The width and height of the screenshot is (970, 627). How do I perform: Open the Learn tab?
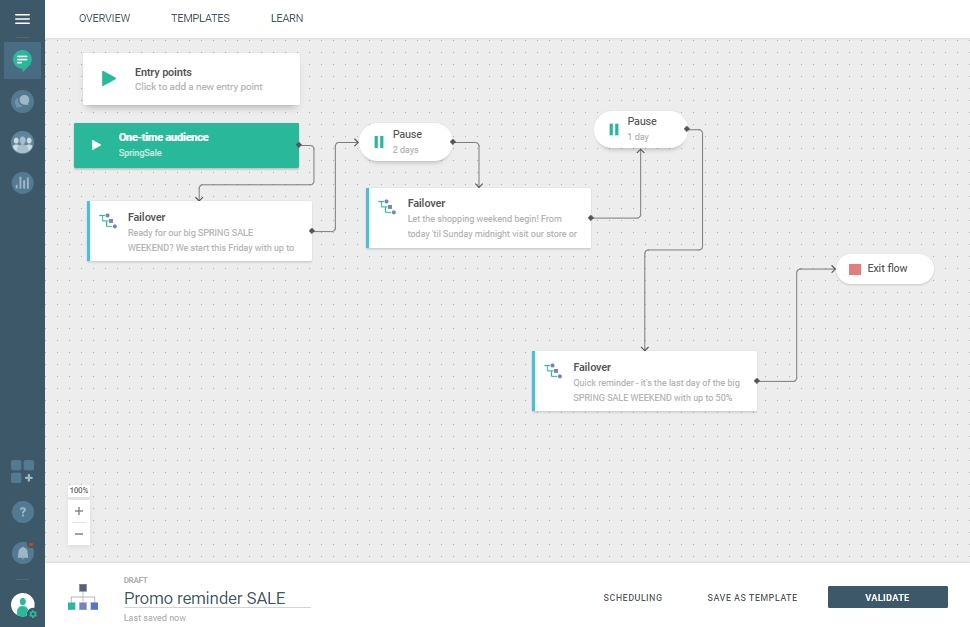(x=287, y=18)
